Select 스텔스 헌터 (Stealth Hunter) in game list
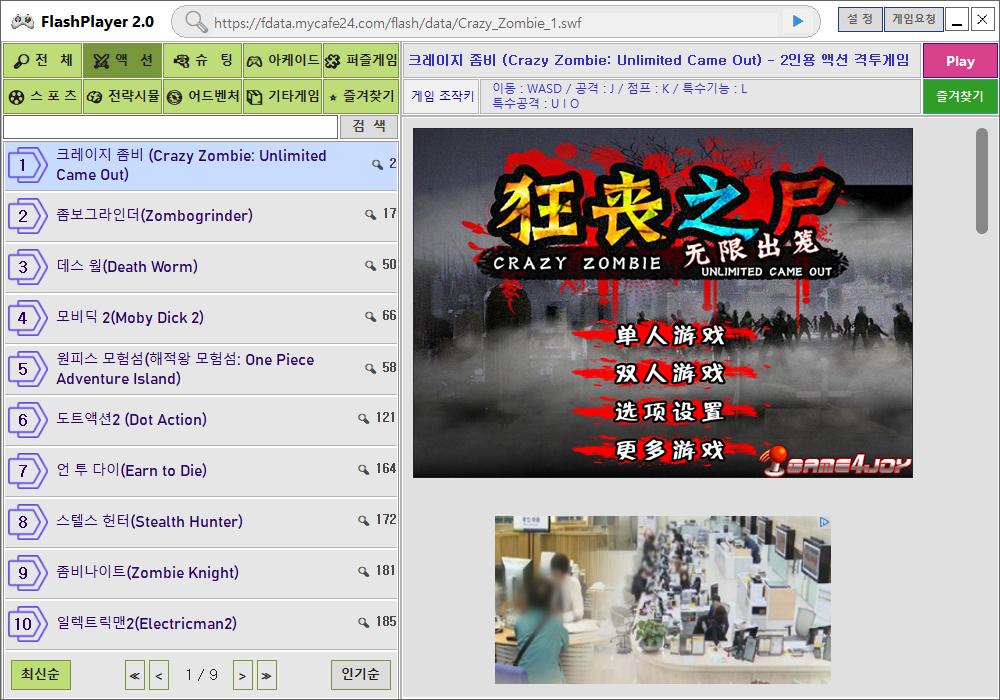The height and width of the screenshot is (700, 1000). (201, 522)
